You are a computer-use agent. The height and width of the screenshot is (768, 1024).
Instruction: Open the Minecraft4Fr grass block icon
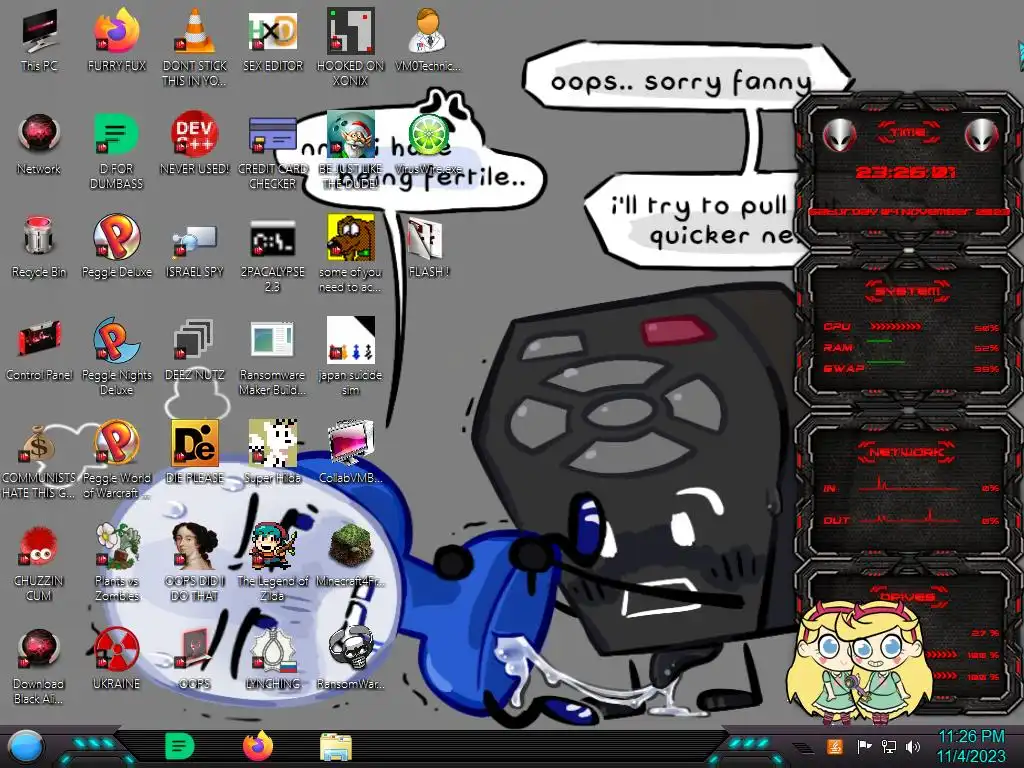(351, 555)
